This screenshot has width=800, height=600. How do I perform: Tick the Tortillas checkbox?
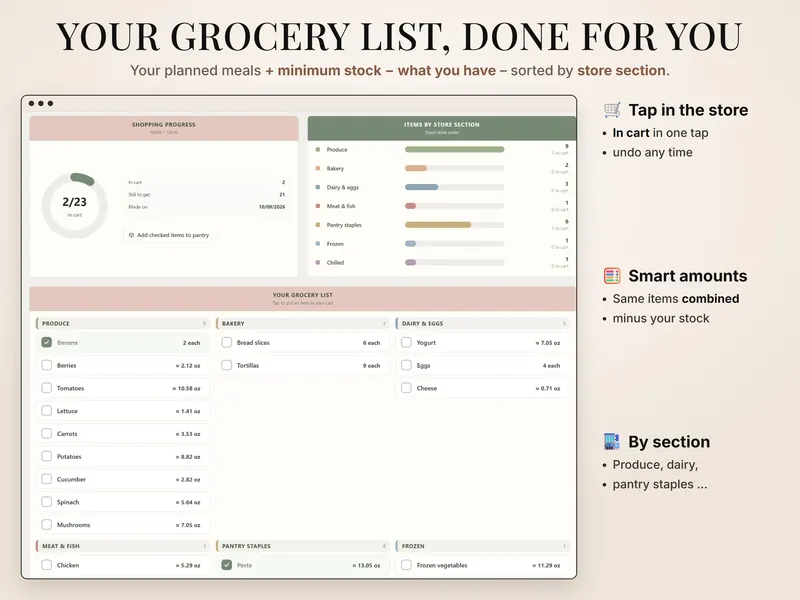227,365
